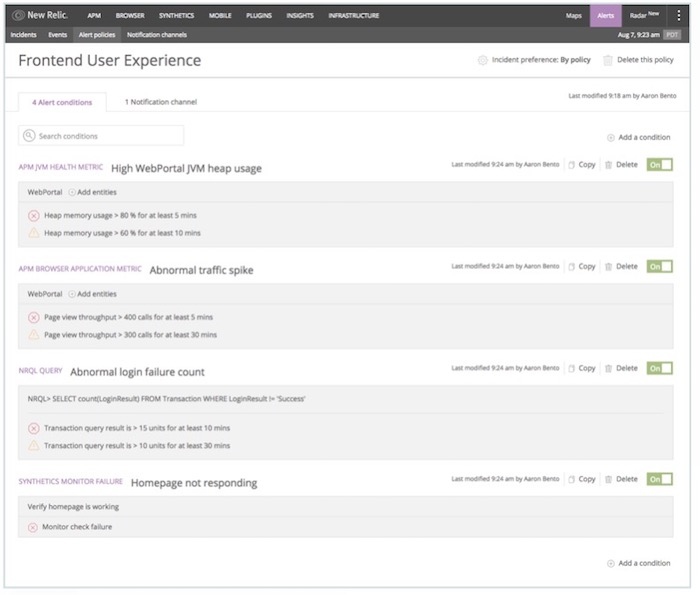Click Verify homepage is working monitor name
700x595 pixels.
73,507
